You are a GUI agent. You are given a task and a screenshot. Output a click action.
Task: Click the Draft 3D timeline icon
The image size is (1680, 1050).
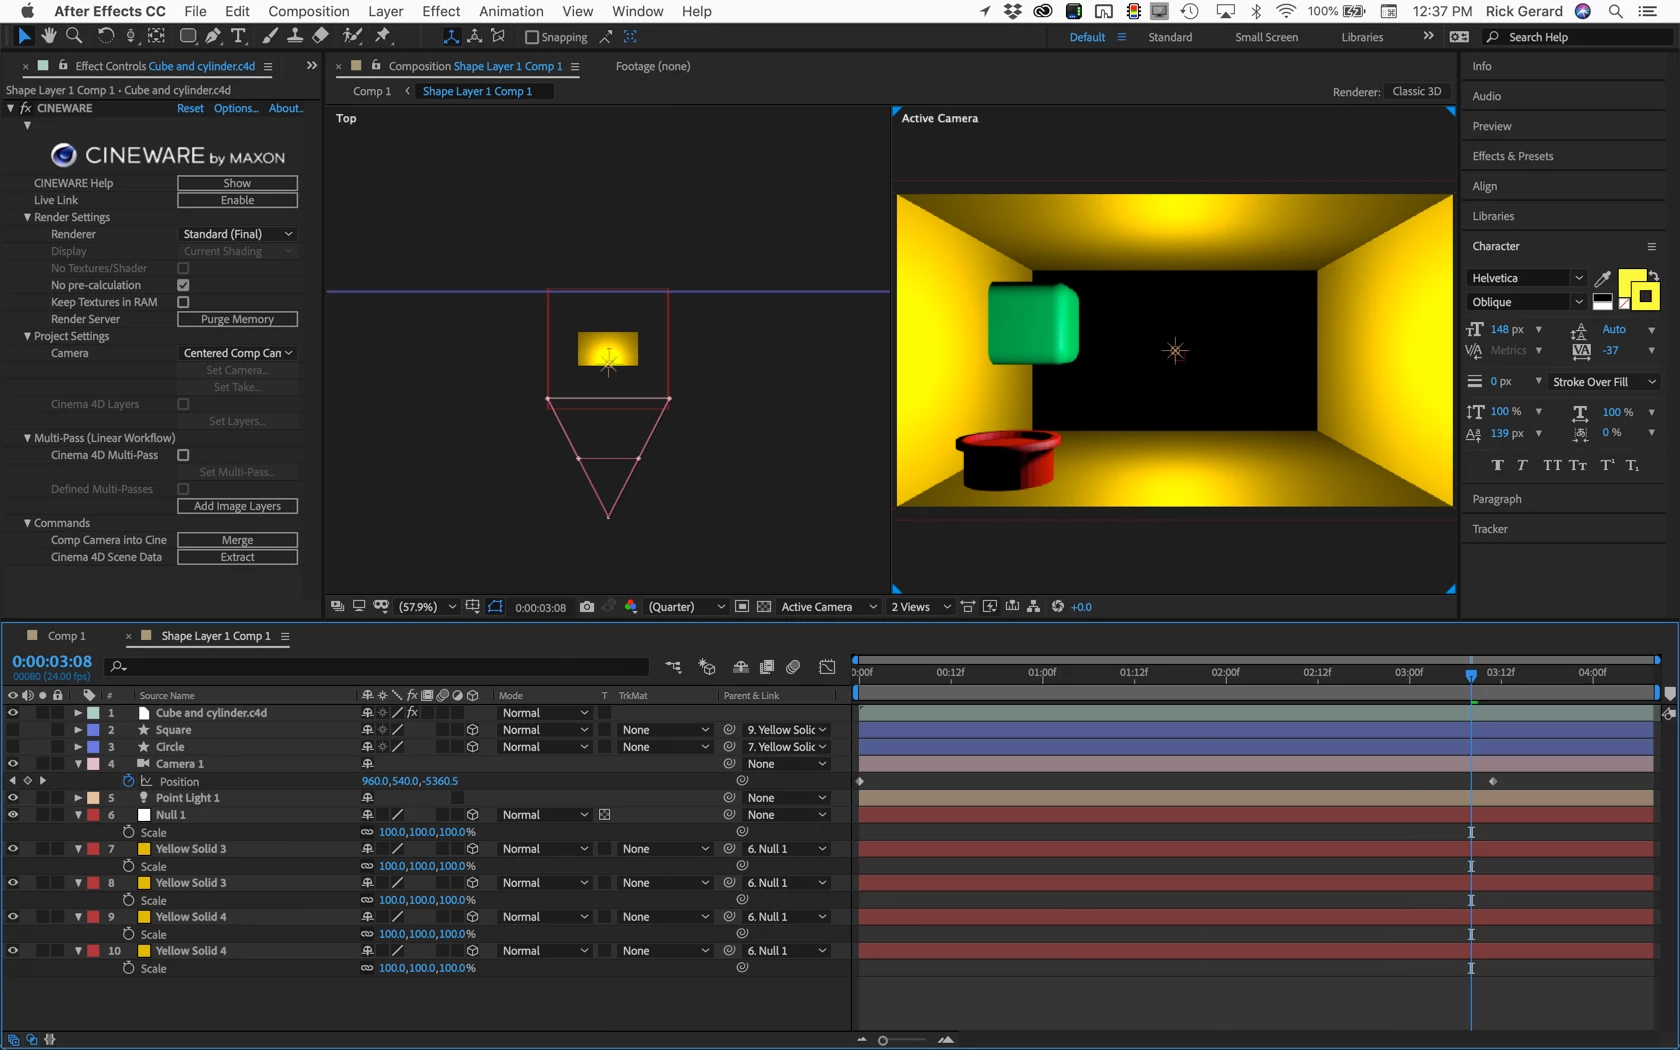(707, 667)
